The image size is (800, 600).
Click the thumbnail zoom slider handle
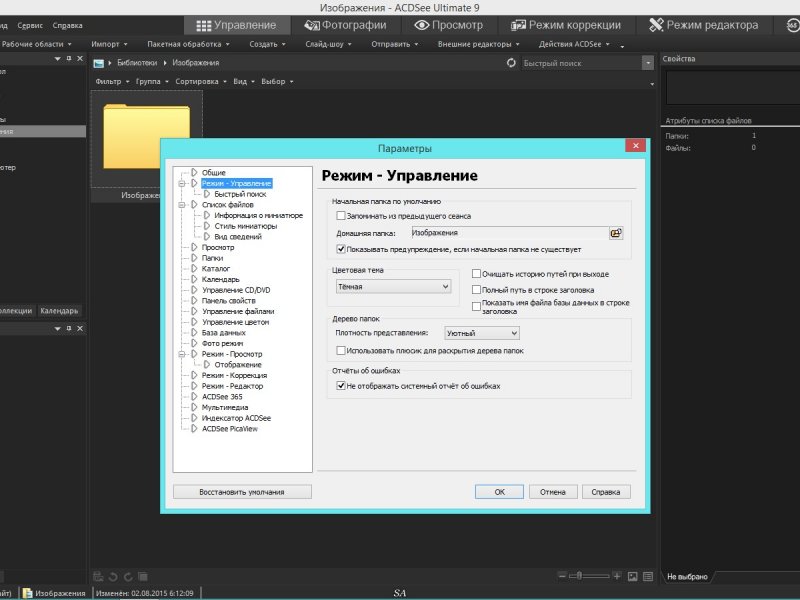click(x=579, y=576)
